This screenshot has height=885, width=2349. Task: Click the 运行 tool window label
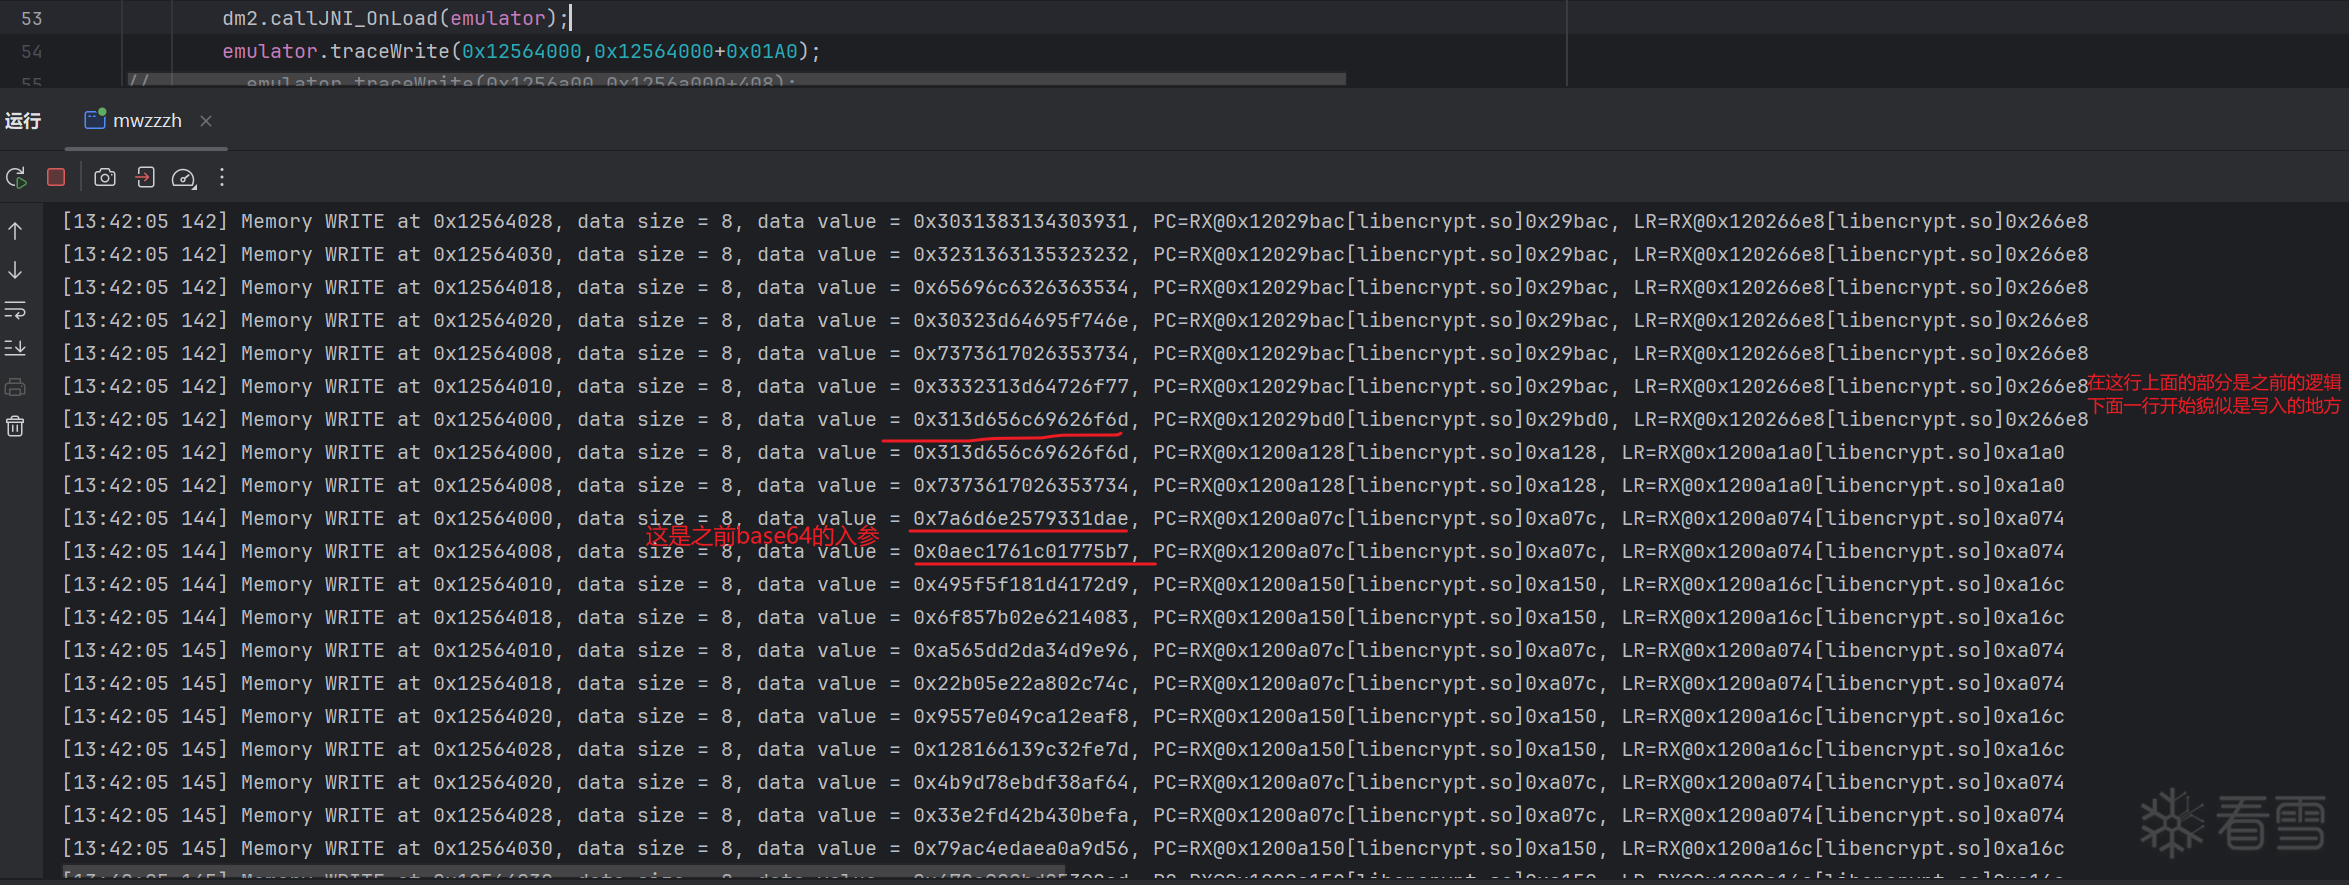[23, 121]
